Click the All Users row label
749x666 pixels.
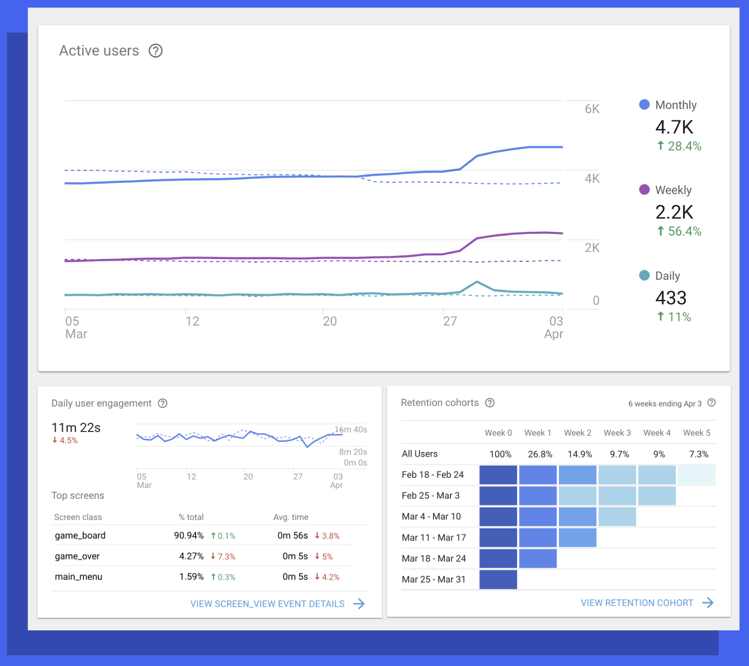(419, 454)
